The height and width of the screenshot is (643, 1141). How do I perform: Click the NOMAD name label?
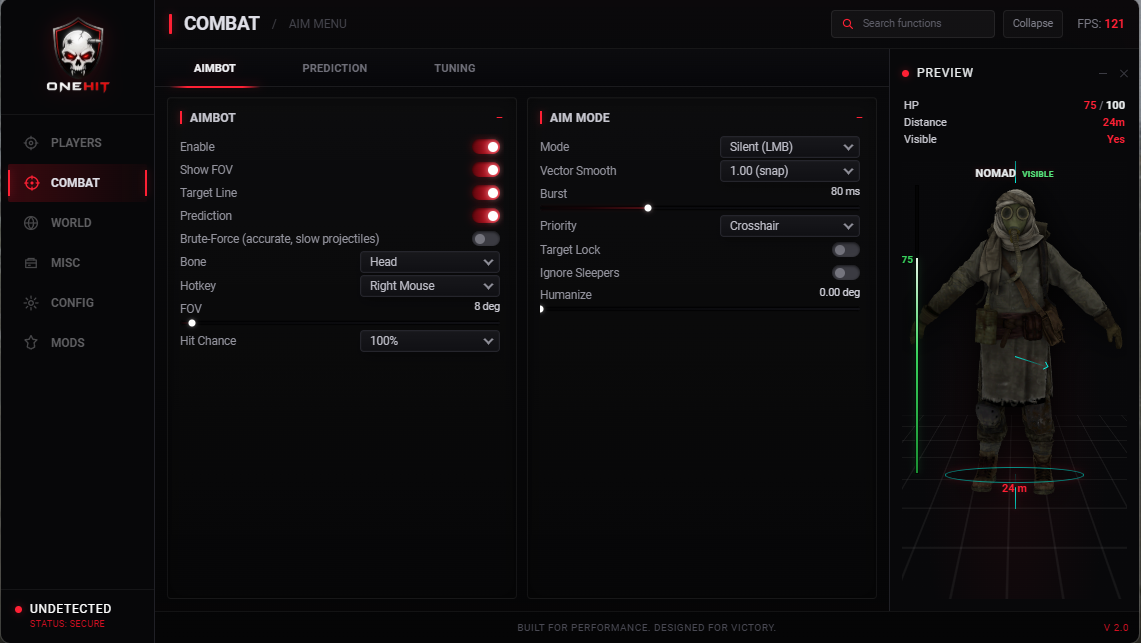tap(995, 174)
